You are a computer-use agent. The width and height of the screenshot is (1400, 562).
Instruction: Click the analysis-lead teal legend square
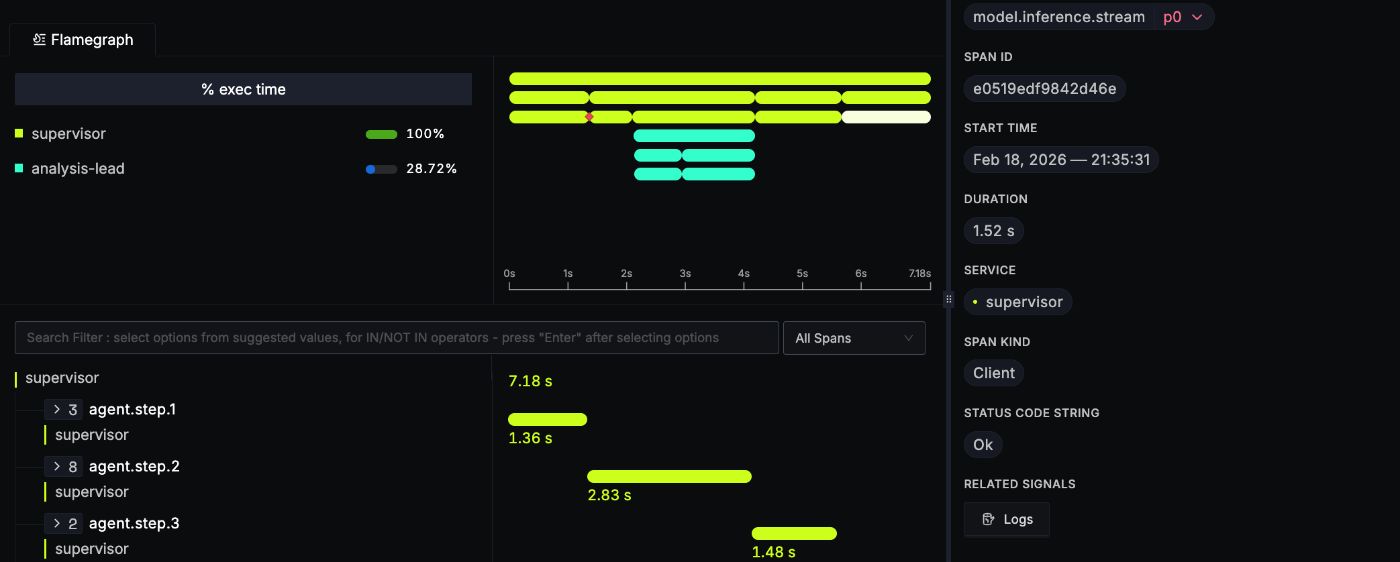point(19,169)
